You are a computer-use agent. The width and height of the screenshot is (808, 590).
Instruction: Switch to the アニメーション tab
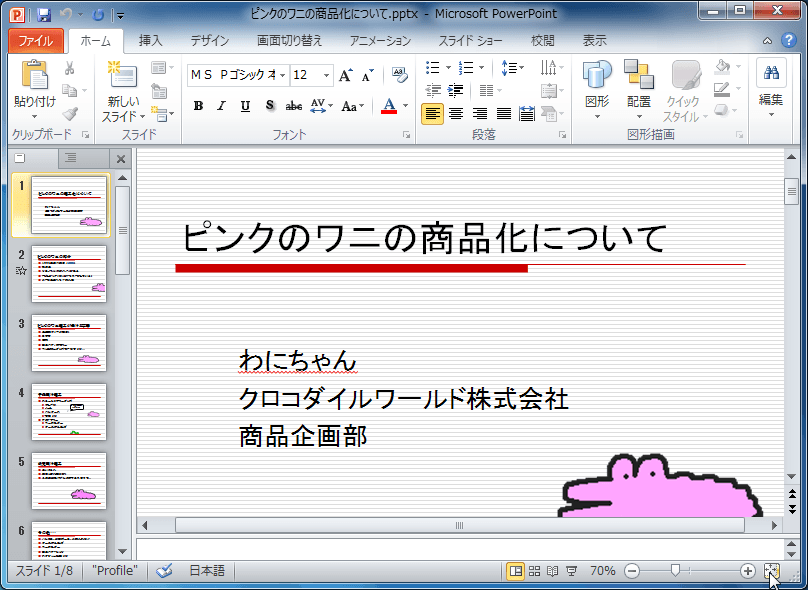click(x=380, y=41)
